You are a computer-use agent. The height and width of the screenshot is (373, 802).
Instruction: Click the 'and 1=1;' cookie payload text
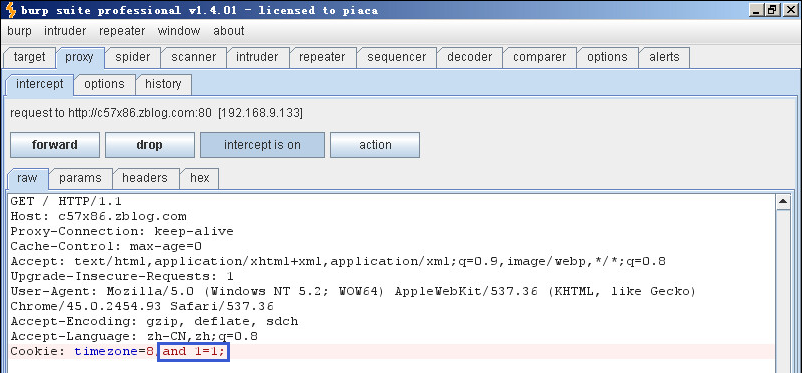point(193,352)
